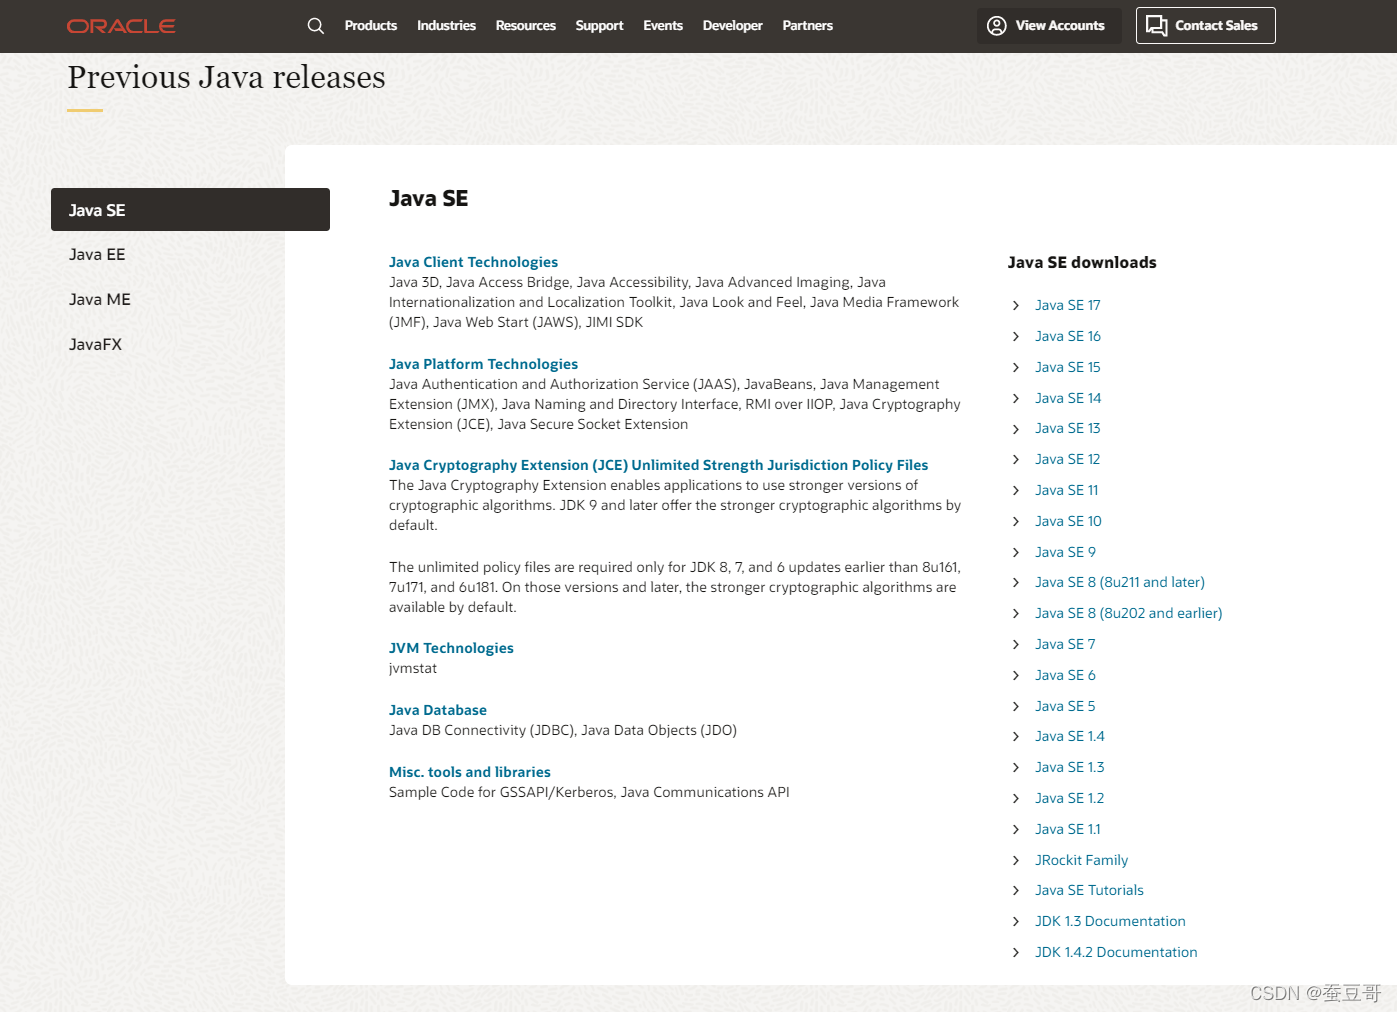Open JDK 1.4.2 Documentation
Viewport: 1397px width, 1012px height.
click(x=1116, y=952)
